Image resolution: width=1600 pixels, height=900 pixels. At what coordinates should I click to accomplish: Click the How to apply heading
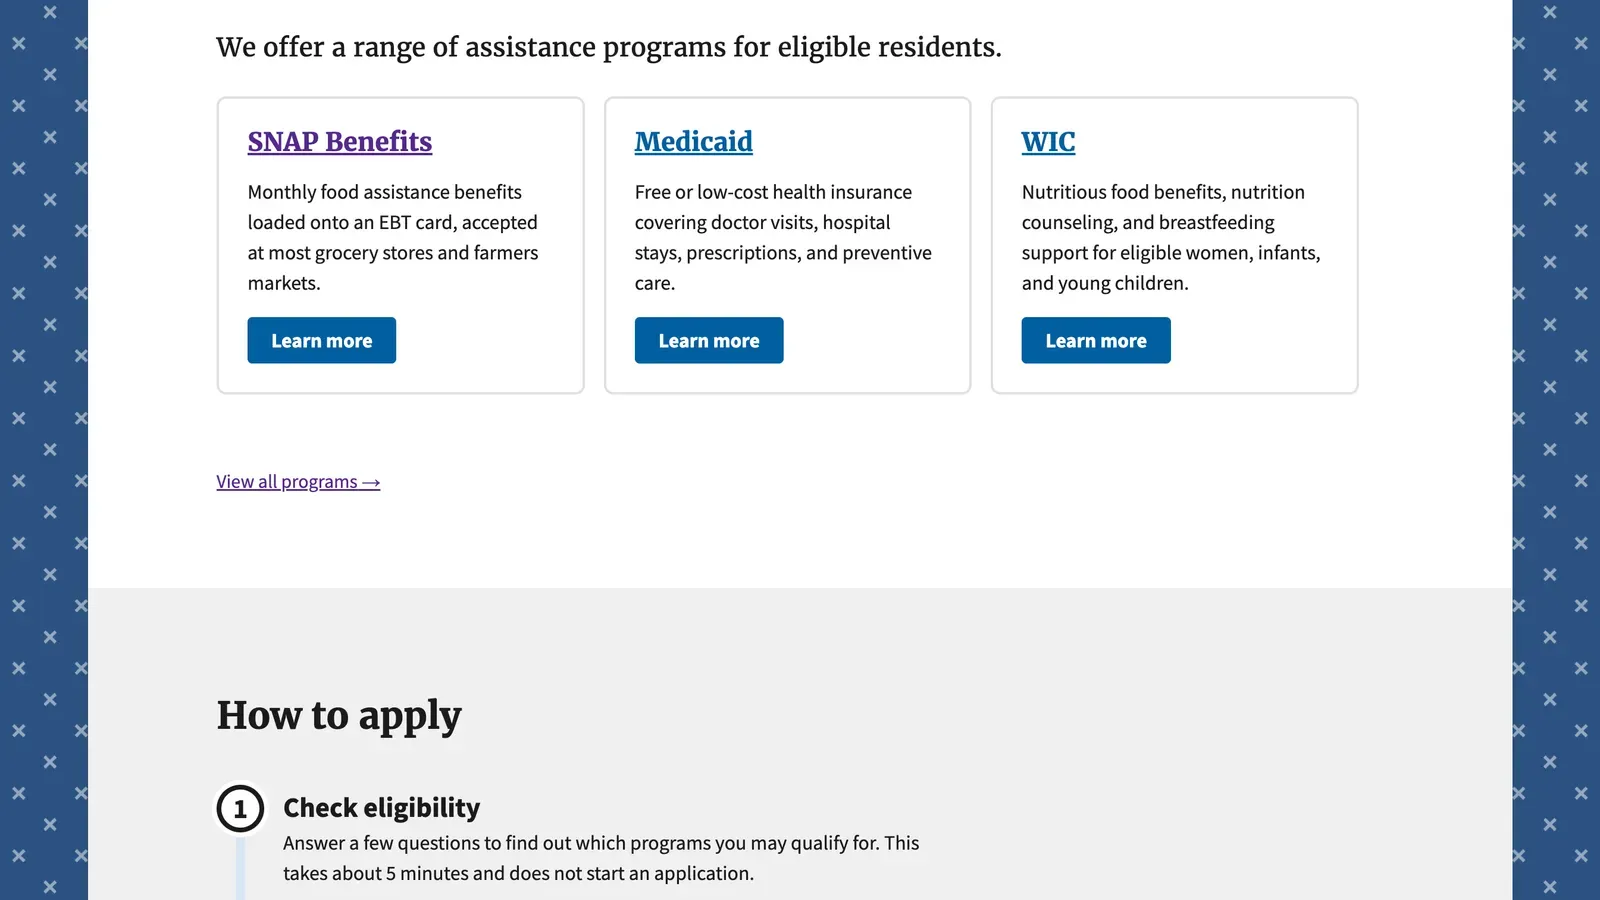click(x=339, y=714)
